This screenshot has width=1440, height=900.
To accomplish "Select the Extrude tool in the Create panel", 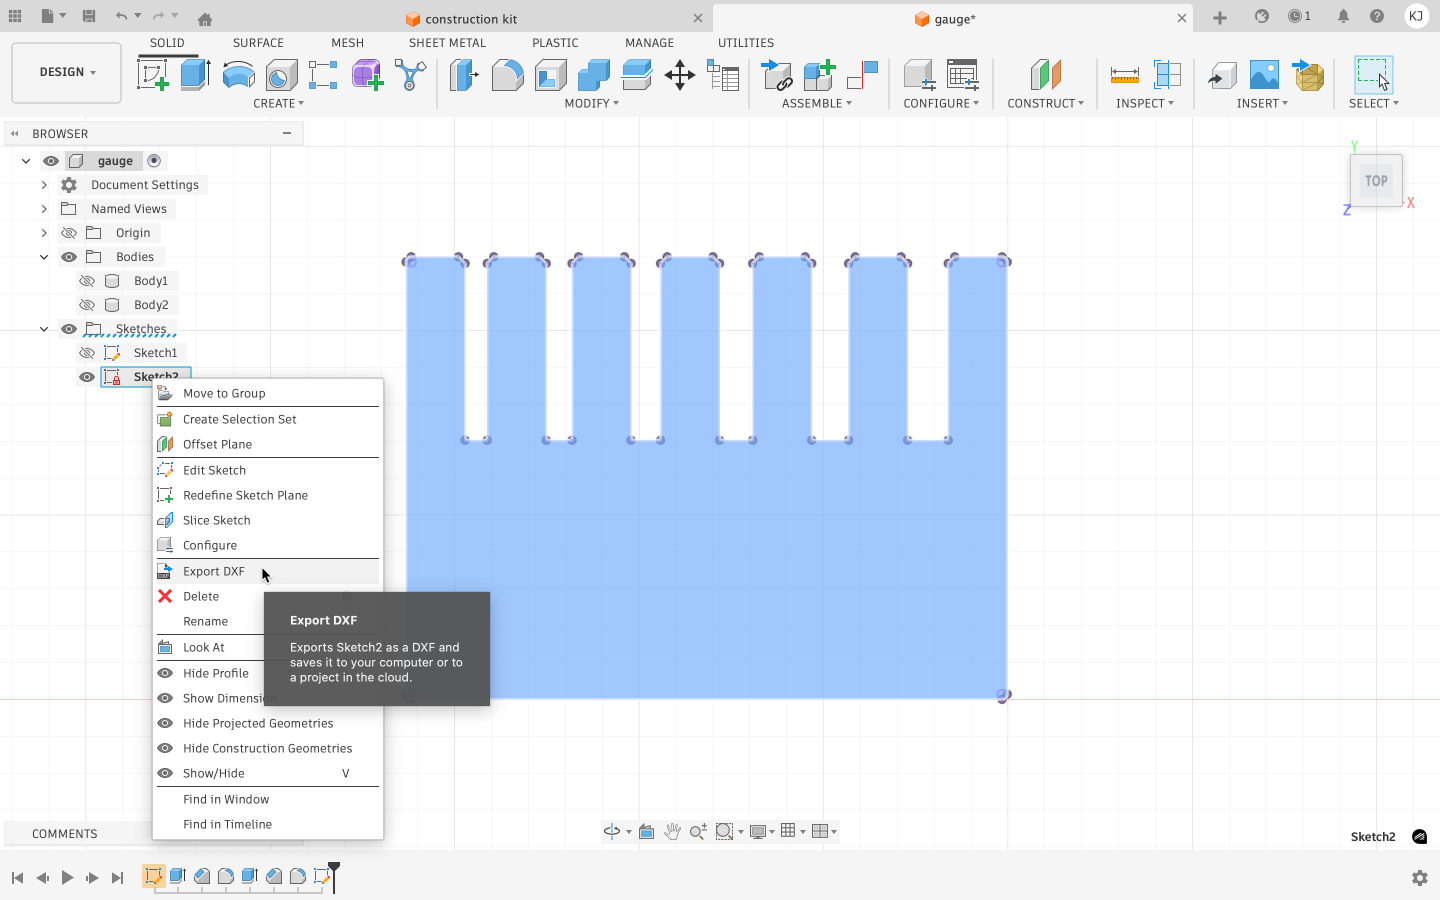I will coord(196,75).
